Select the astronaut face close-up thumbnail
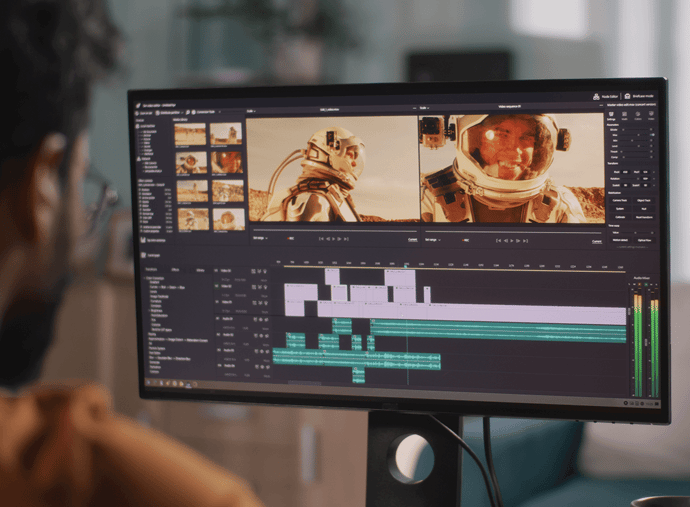 (x=226, y=162)
